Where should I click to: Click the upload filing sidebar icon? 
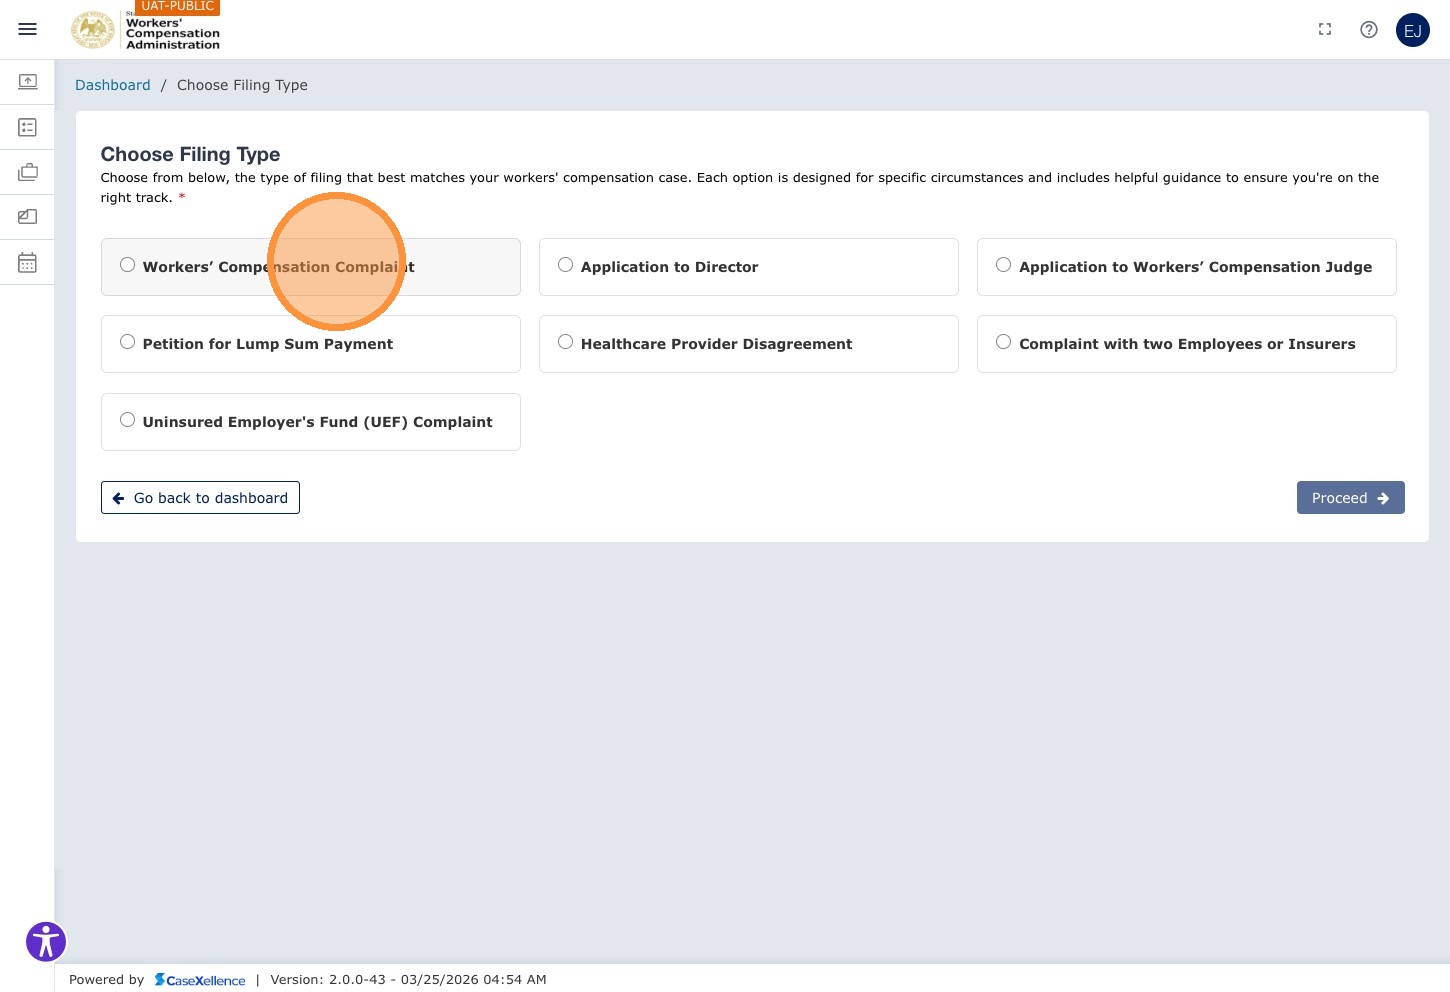[28, 82]
